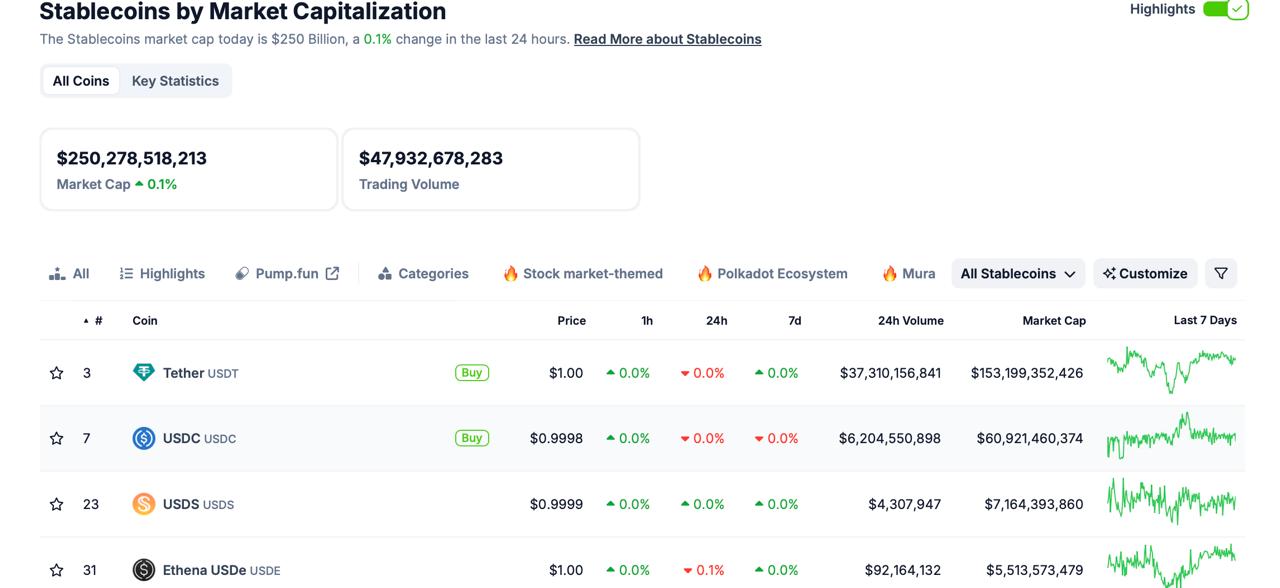This screenshot has width=1280, height=588.
Task: Sort by the 1h column header
Action: click(647, 321)
